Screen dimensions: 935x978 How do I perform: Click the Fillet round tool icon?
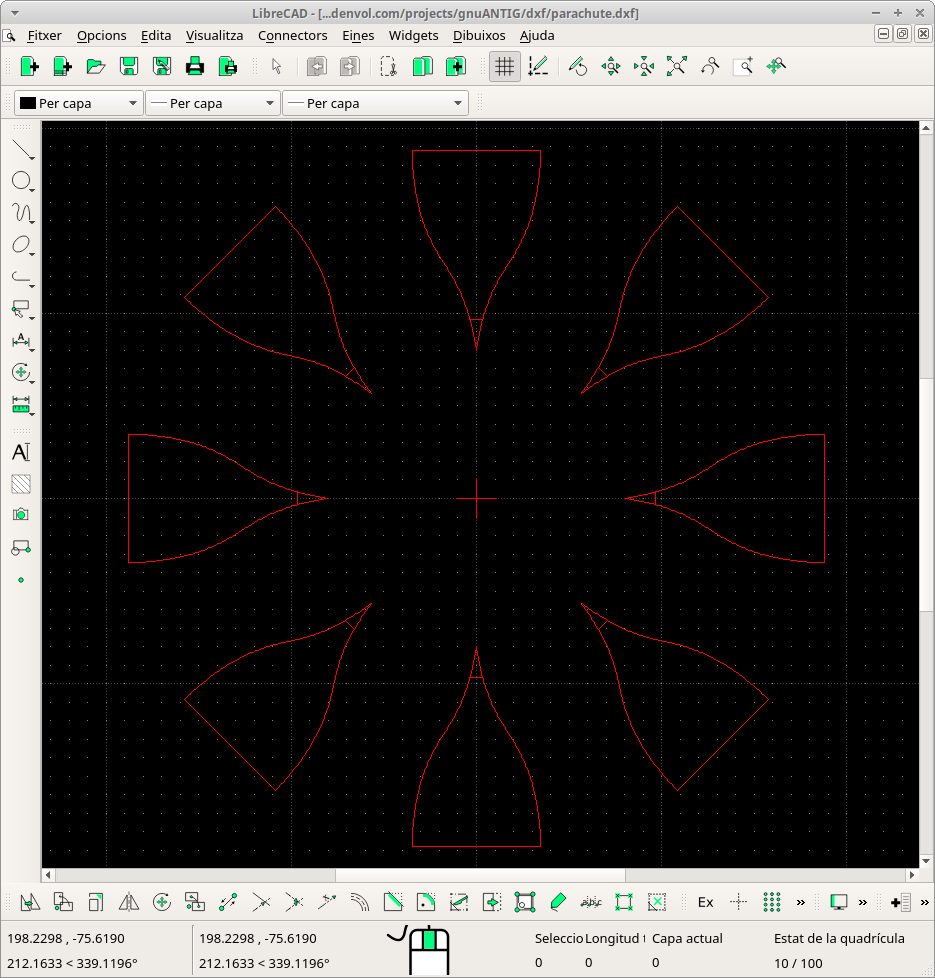[x=426, y=902]
